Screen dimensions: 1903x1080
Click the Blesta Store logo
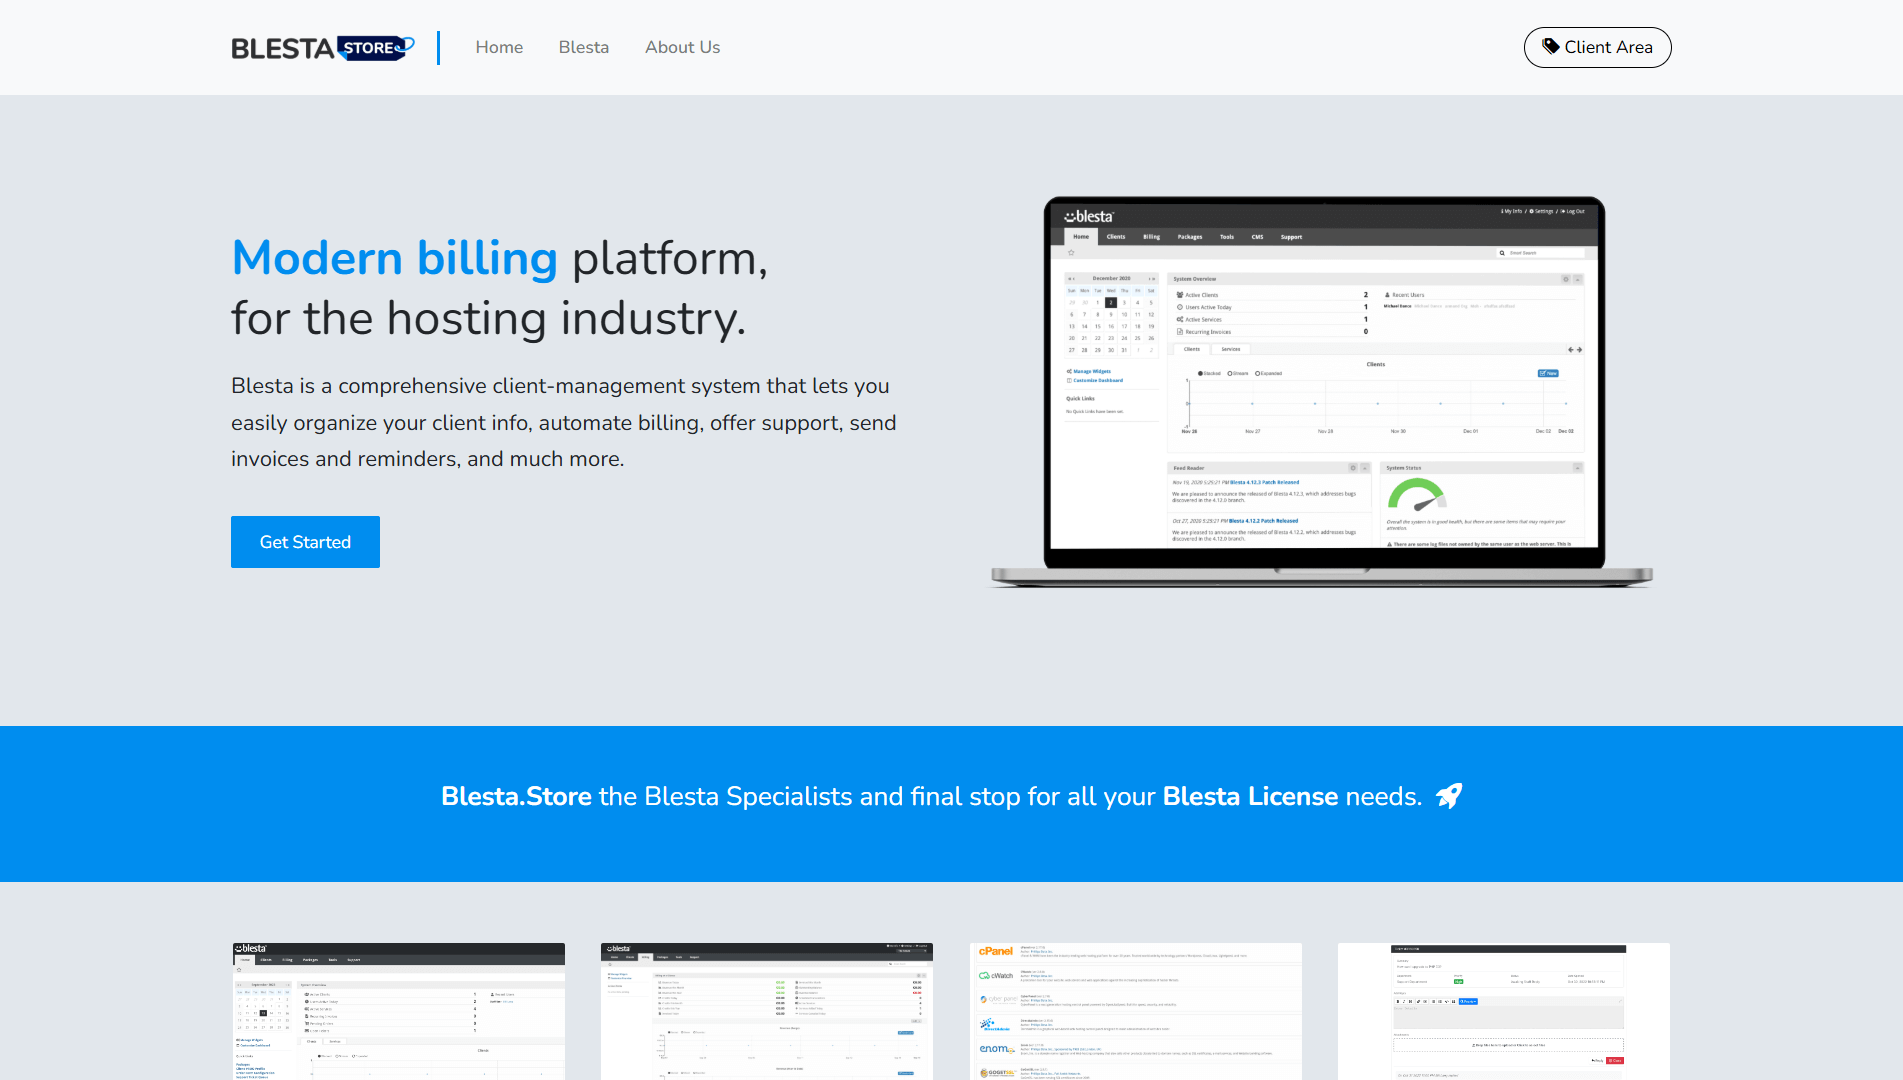coord(322,48)
